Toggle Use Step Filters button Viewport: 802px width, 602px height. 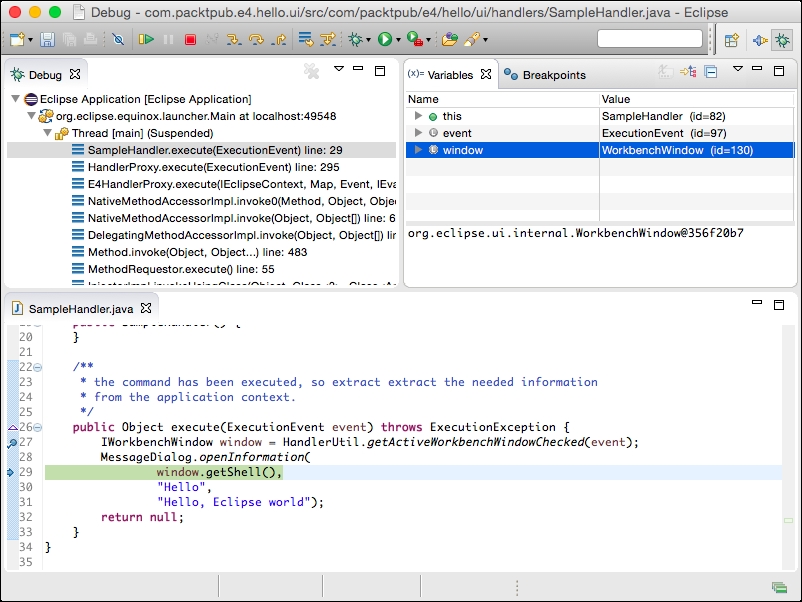pos(328,40)
